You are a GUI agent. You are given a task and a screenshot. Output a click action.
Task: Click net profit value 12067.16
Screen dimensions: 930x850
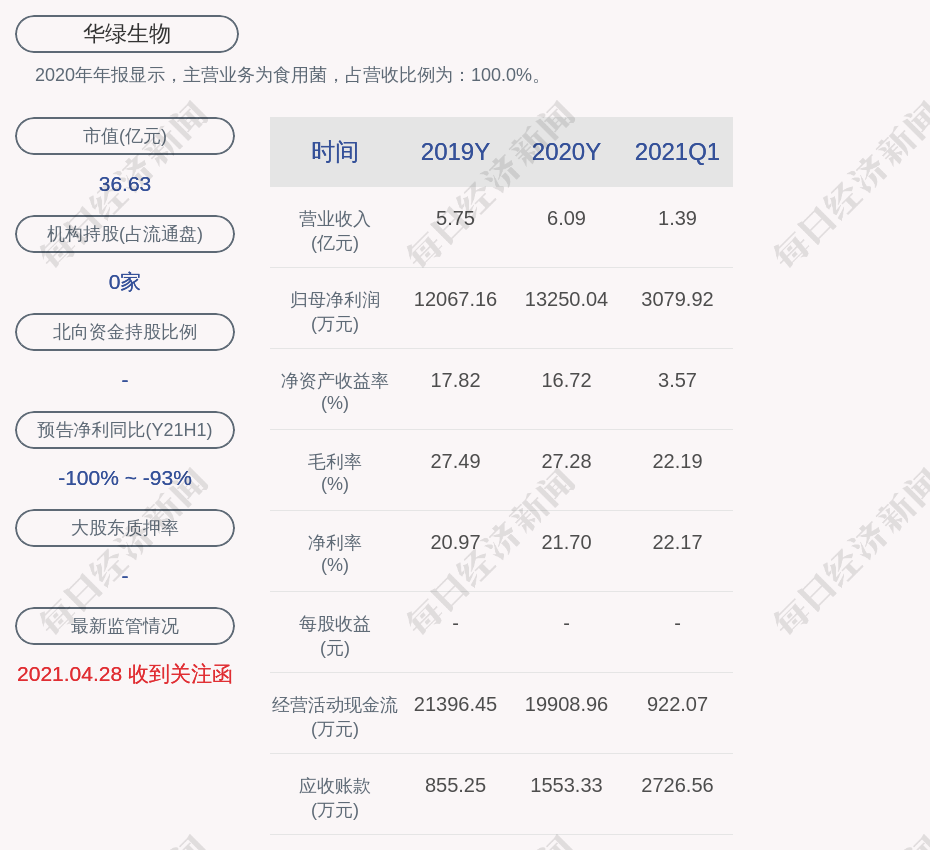(x=455, y=299)
